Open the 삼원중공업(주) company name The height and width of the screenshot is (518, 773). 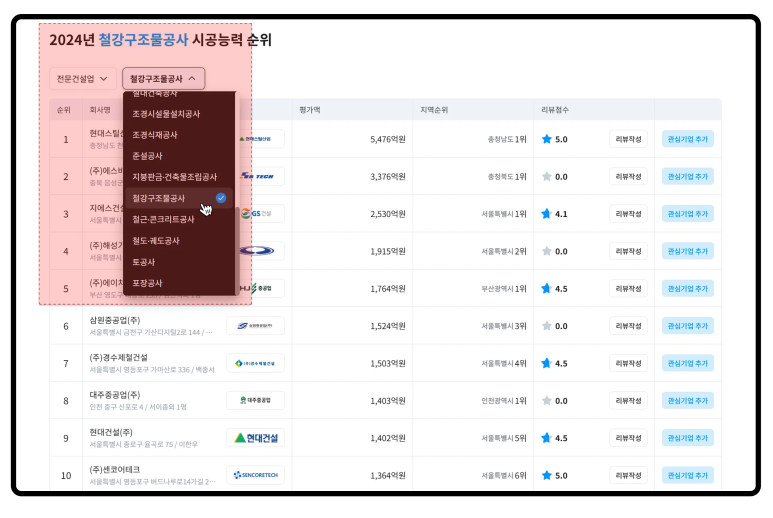pos(115,320)
